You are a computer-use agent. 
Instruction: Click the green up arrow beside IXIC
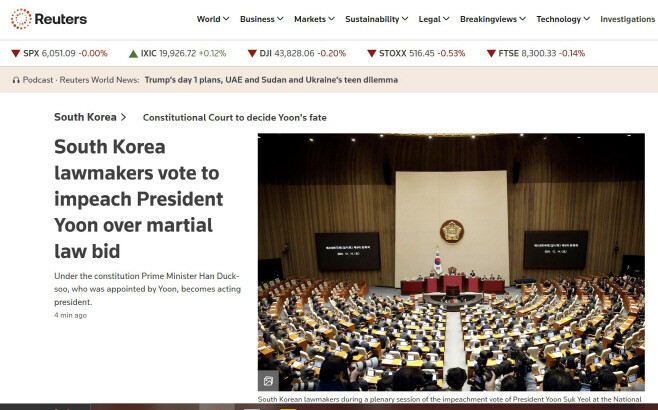tap(133, 53)
